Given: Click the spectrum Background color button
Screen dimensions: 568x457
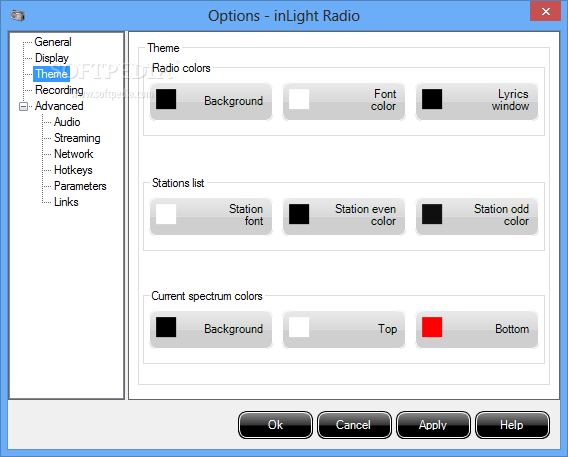Looking at the screenshot, I should click(x=211, y=329).
